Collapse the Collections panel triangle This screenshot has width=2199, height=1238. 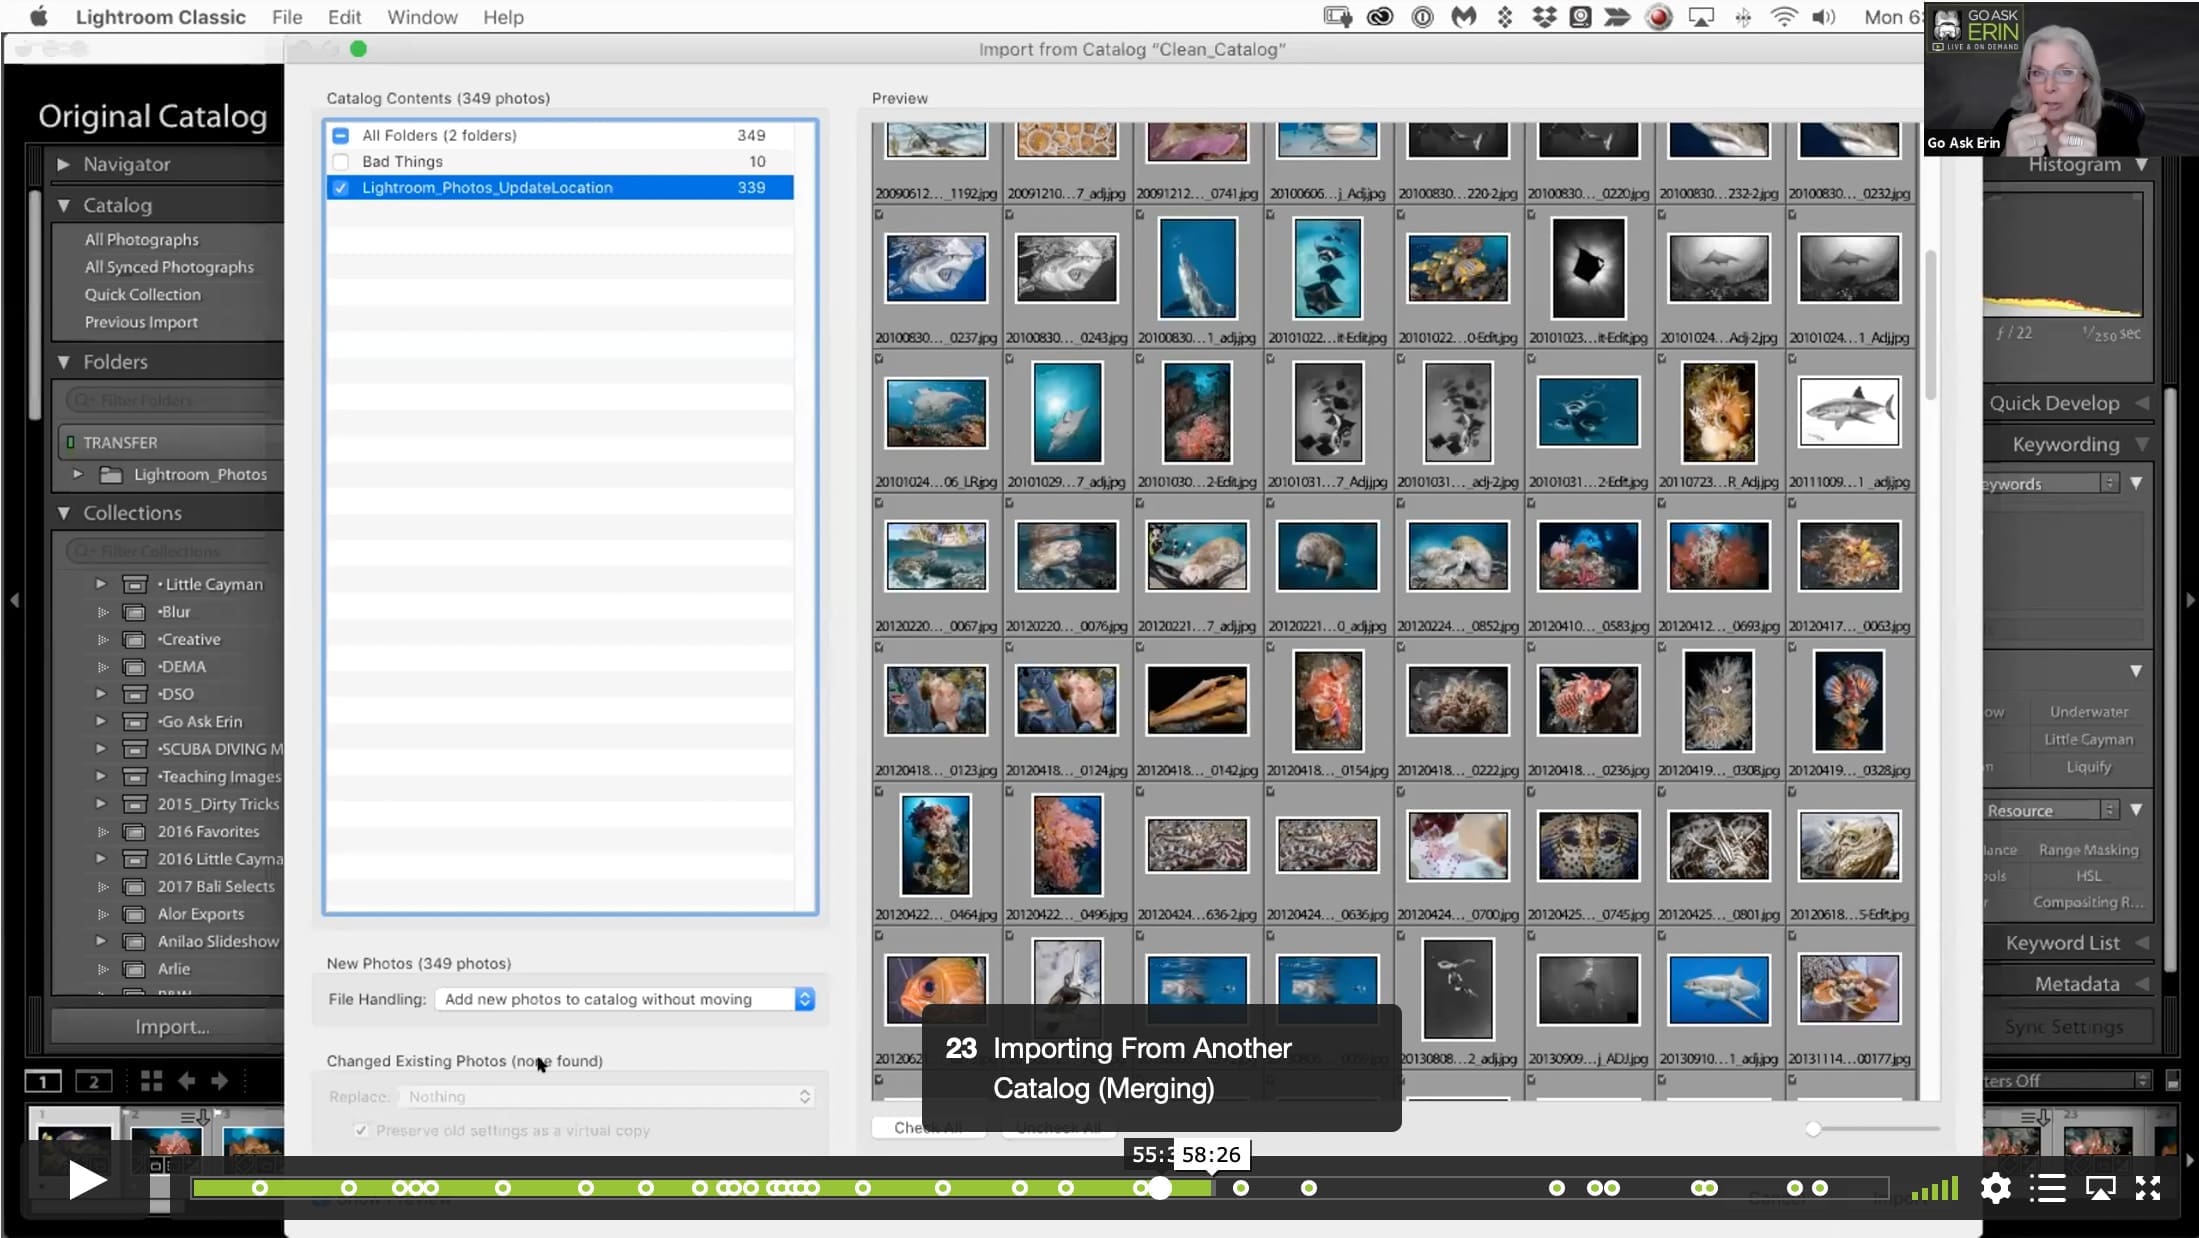coord(63,513)
